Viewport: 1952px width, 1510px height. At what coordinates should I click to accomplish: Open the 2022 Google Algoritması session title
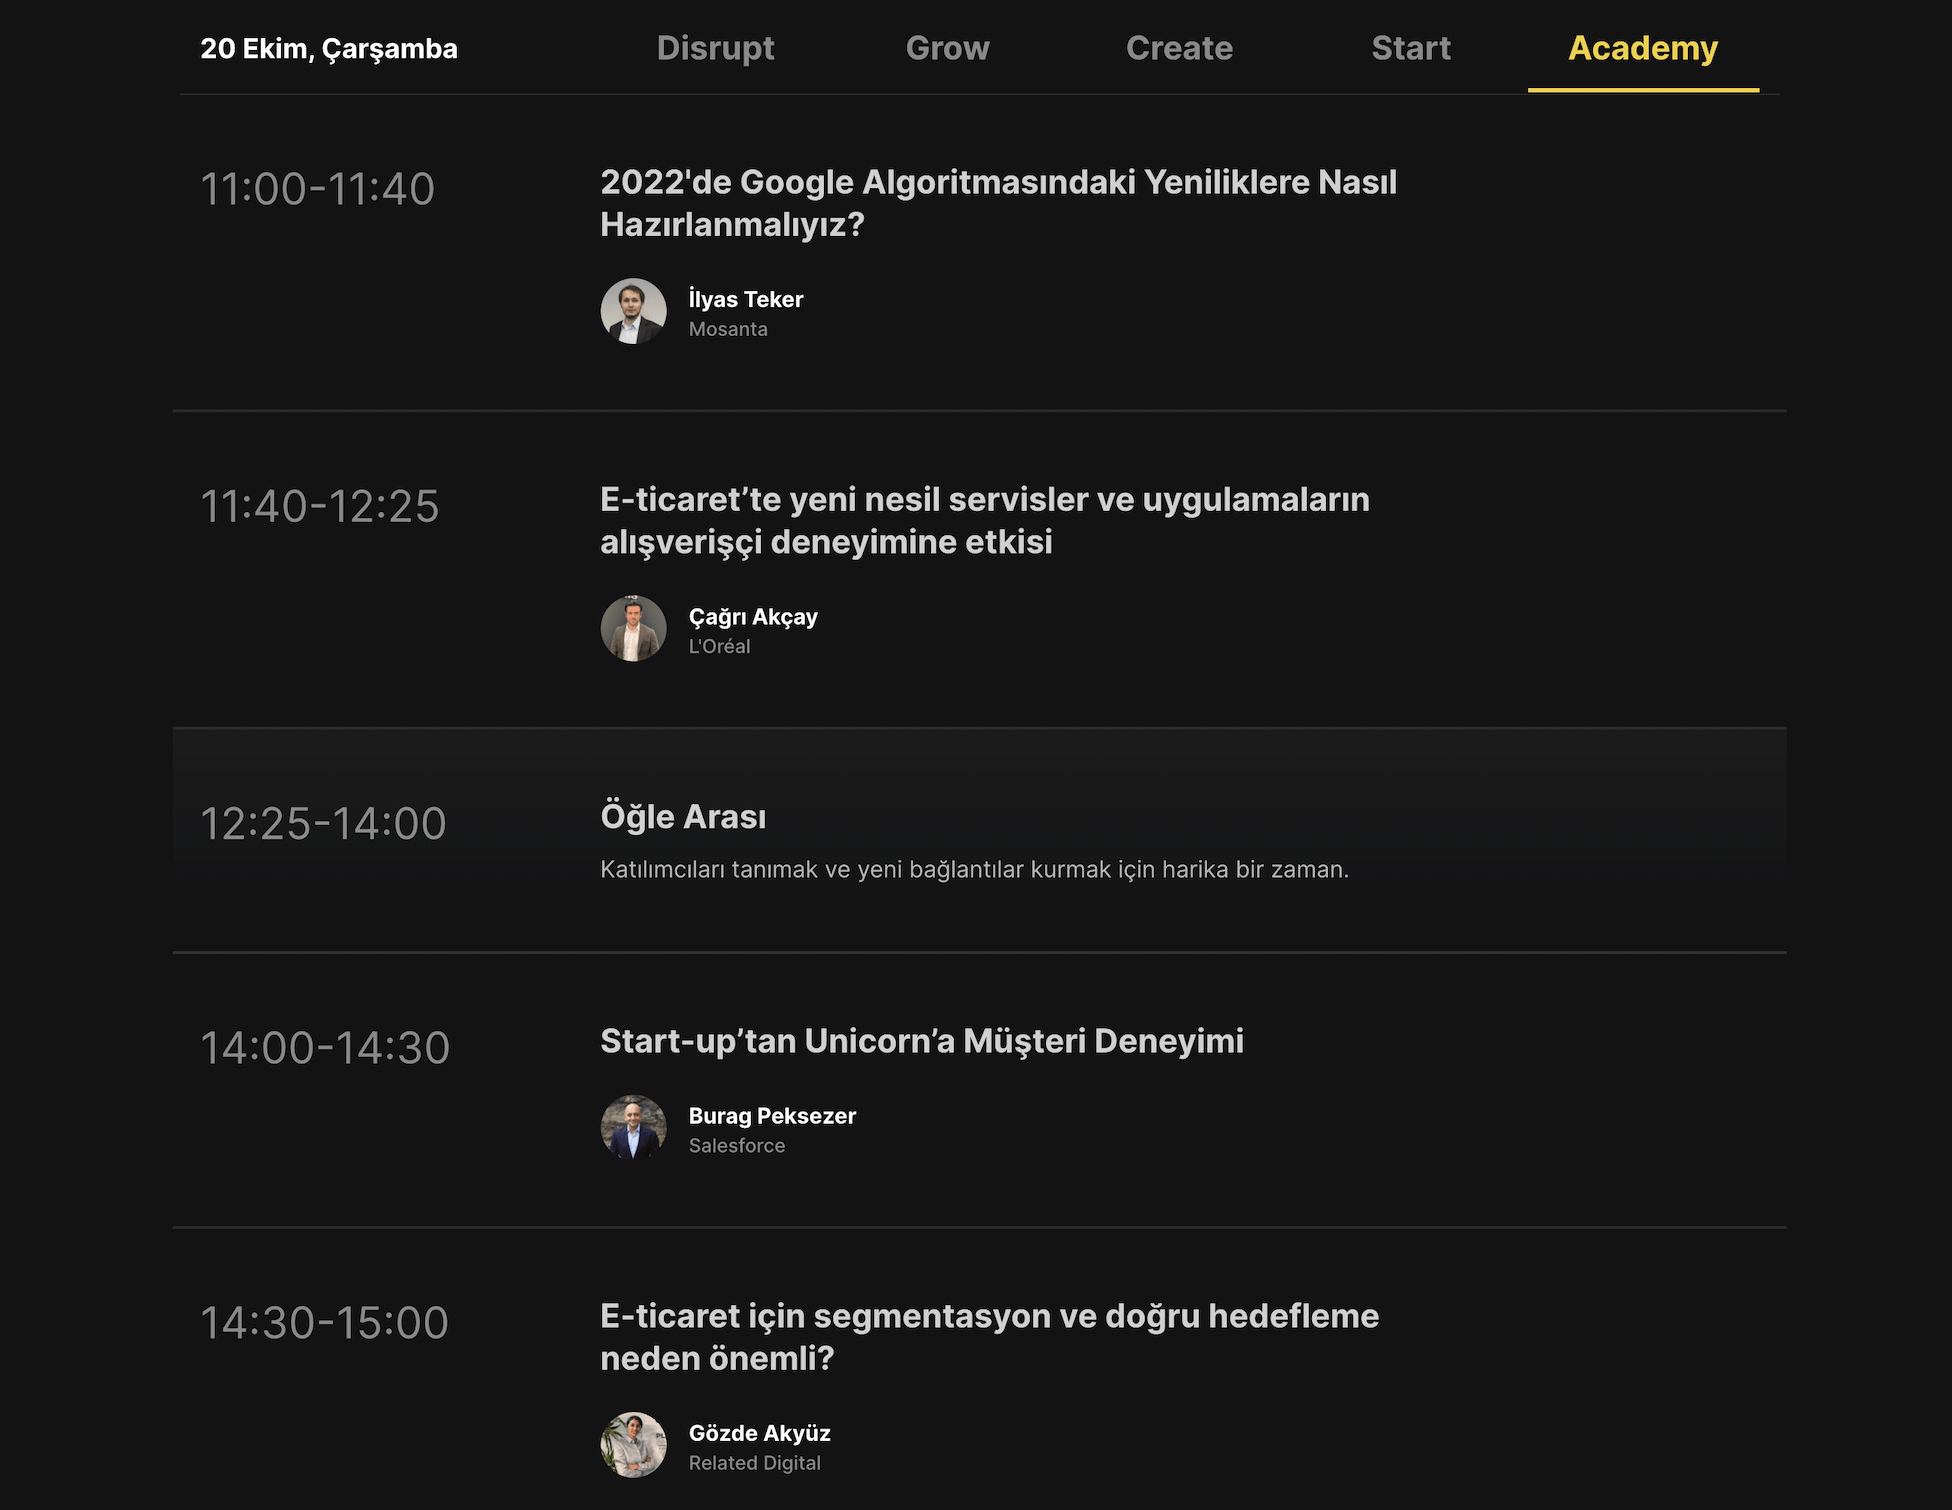998,203
